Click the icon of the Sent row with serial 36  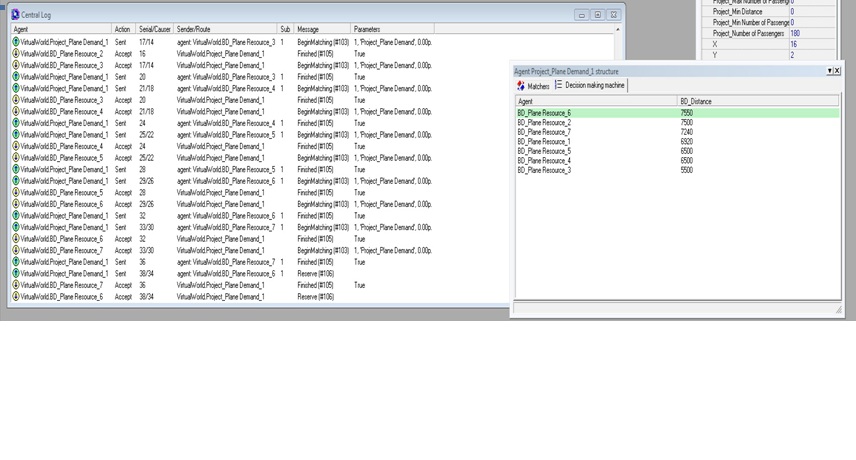pos(16,262)
